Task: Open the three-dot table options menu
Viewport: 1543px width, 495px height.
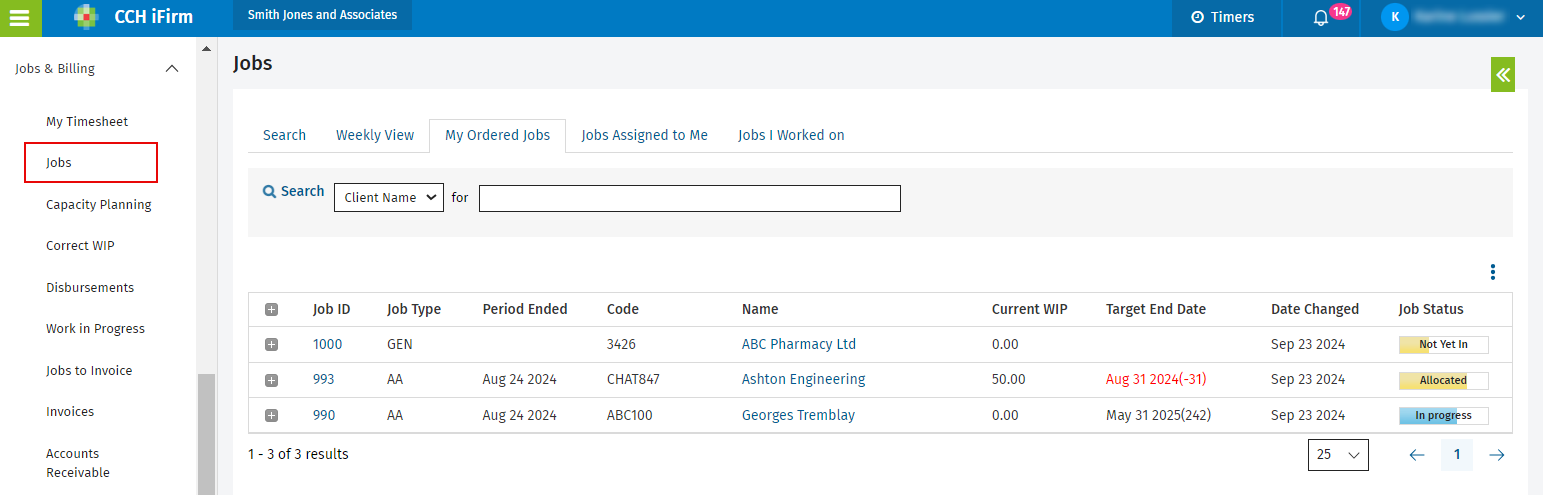Action: 1493,272
